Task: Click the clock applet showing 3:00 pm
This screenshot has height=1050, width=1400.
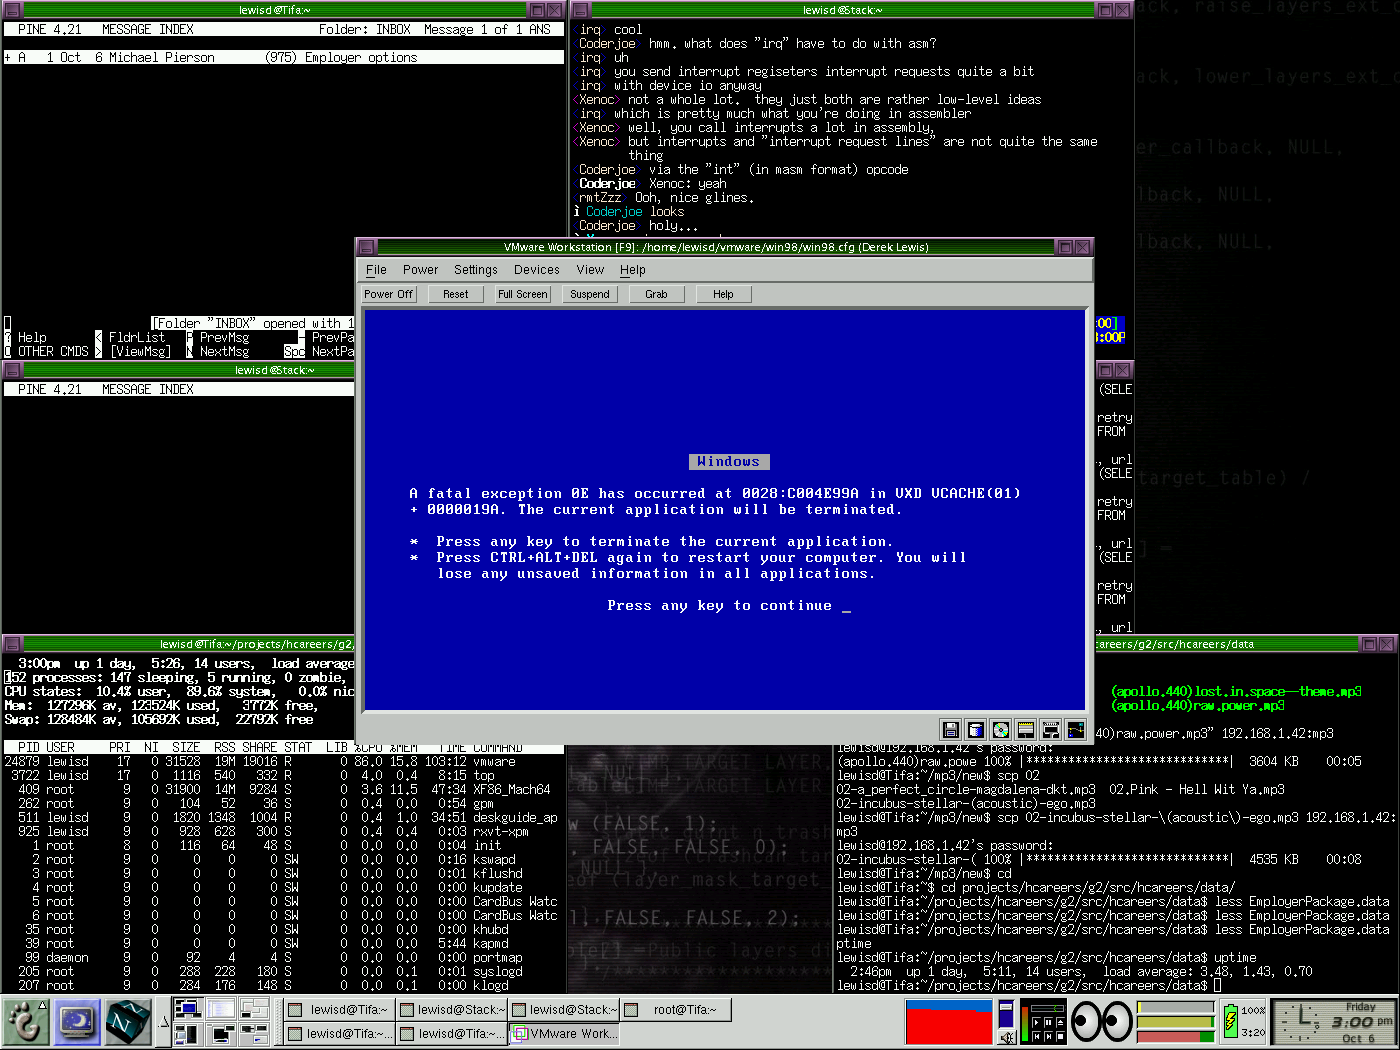Action: [x=1335, y=1022]
